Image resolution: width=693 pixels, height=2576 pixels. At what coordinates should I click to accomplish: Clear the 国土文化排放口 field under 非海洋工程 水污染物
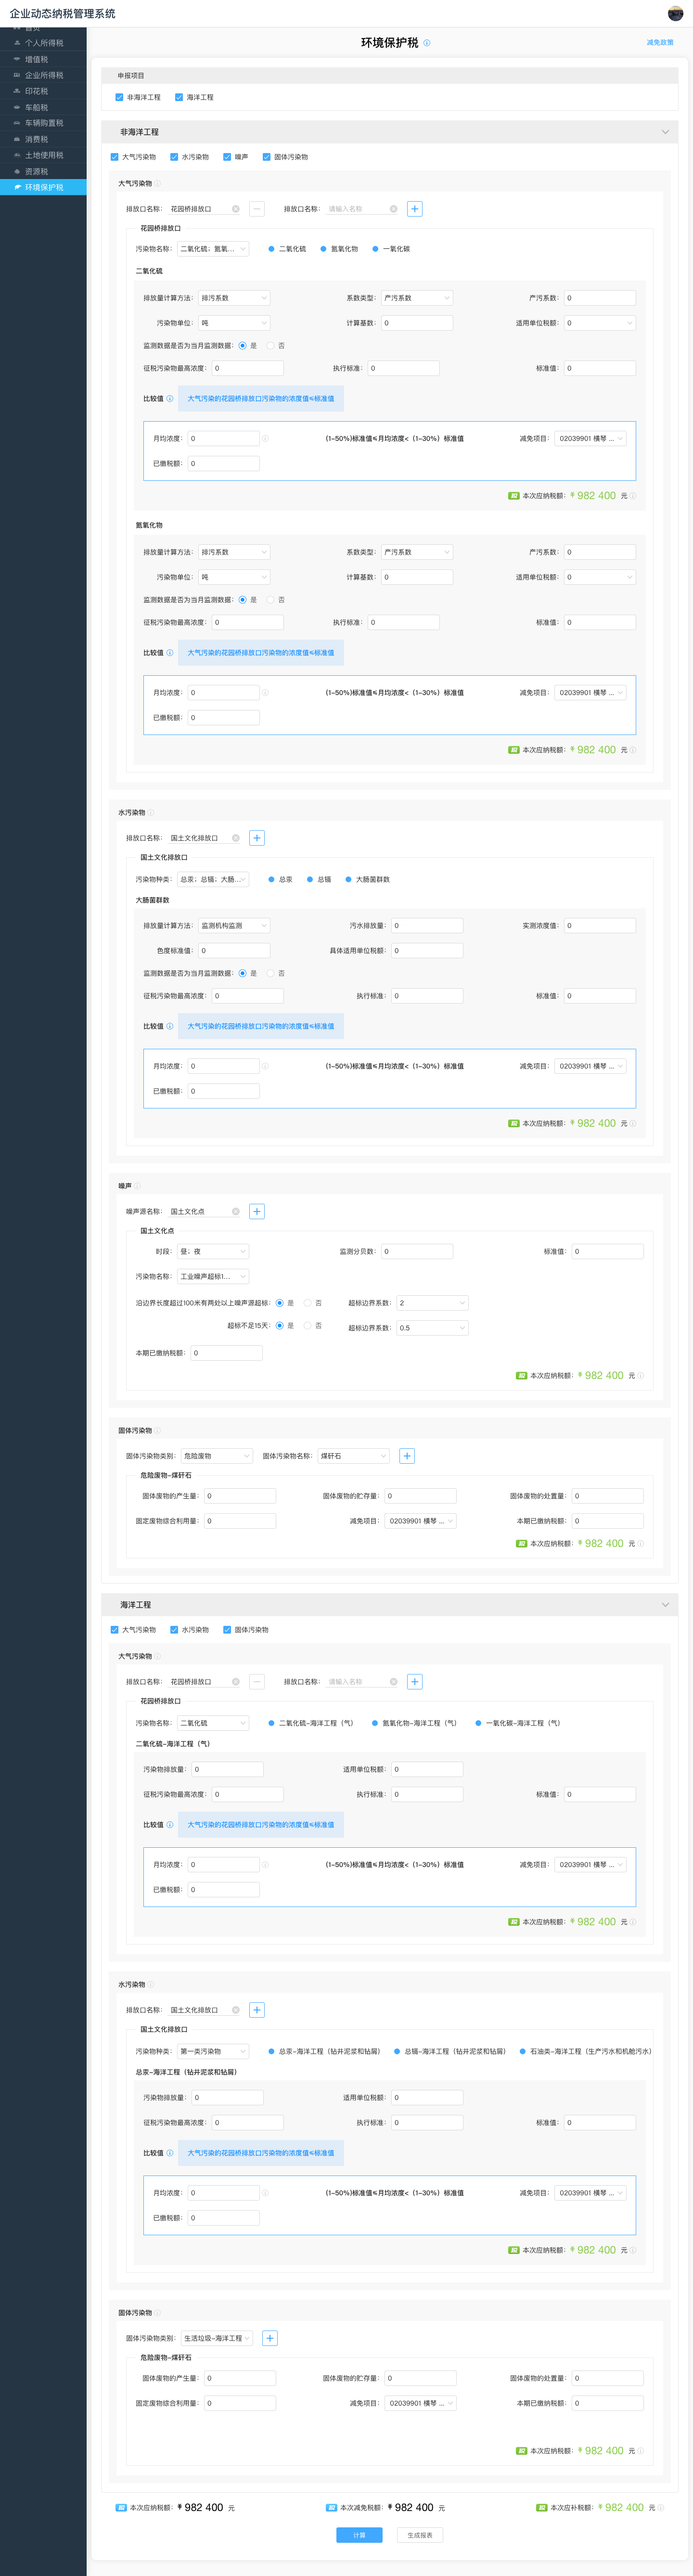coord(236,838)
